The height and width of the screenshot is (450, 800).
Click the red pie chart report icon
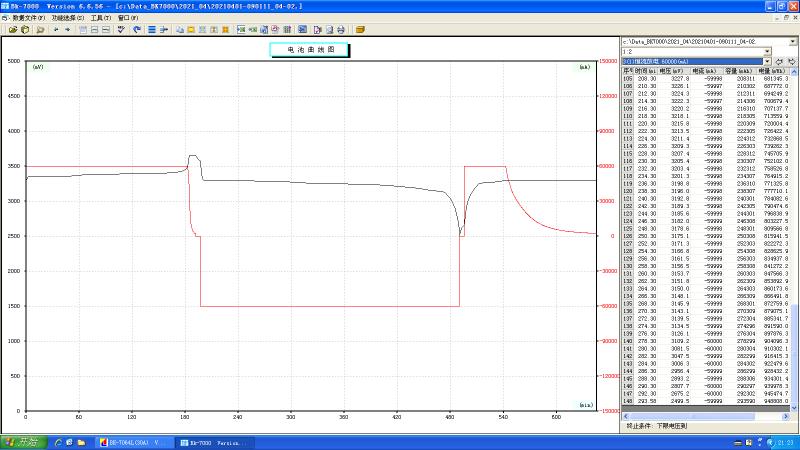click(276, 30)
